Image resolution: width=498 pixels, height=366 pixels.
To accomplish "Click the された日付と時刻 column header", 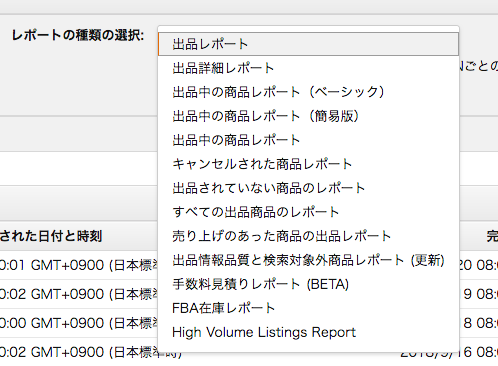I will coord(51,236).
